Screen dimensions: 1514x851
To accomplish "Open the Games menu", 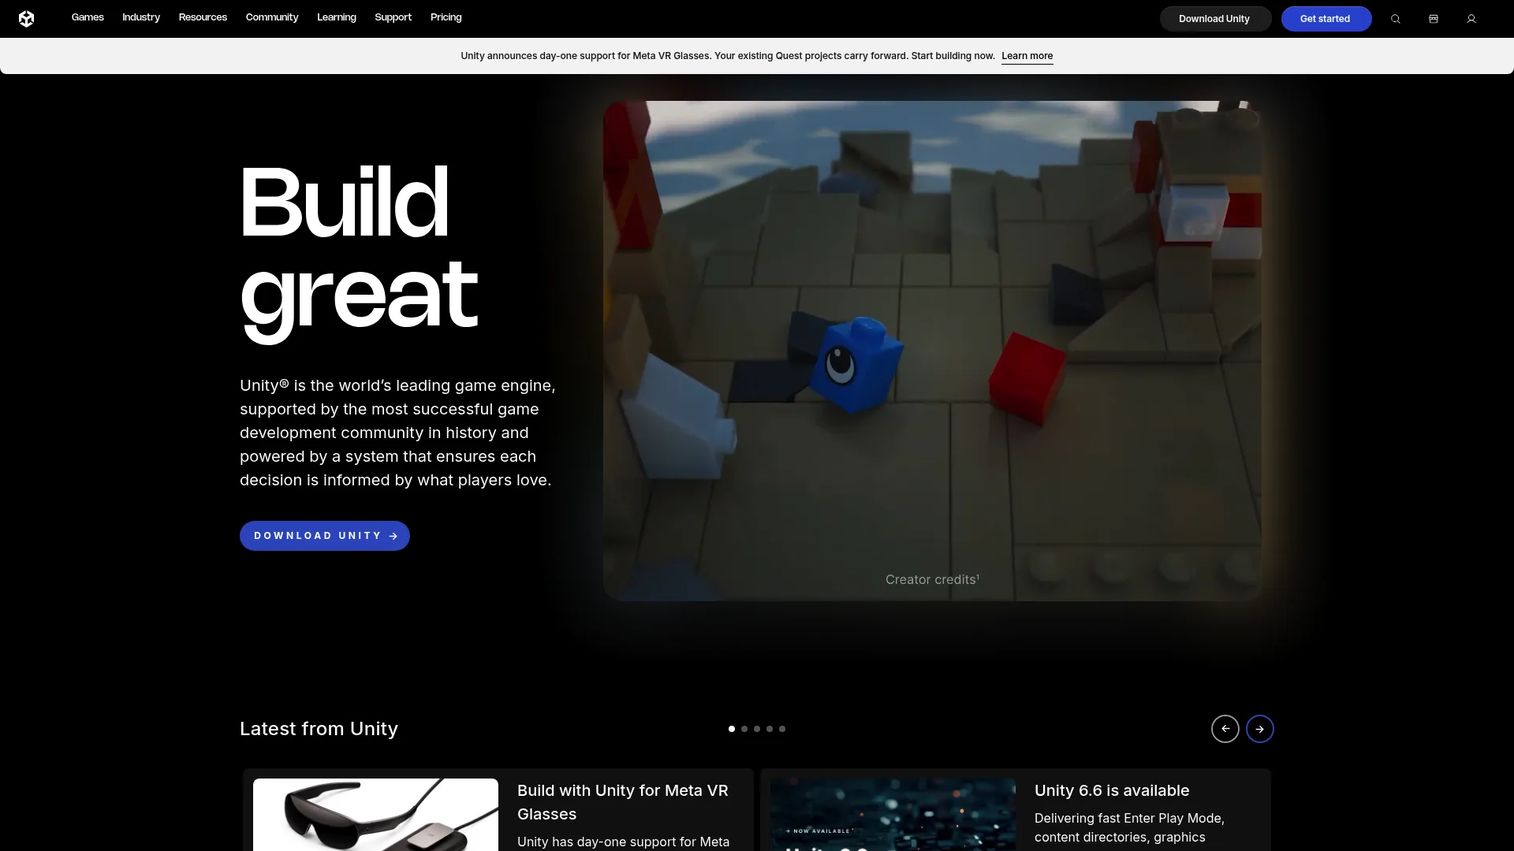I will pos(88,18).
